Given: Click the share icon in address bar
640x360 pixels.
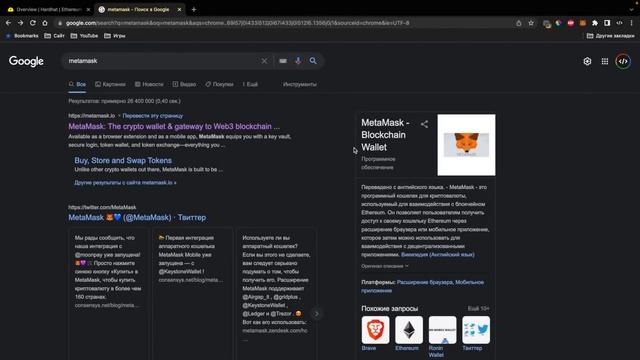Looking at the screenshot, I should tap(519, 23).
